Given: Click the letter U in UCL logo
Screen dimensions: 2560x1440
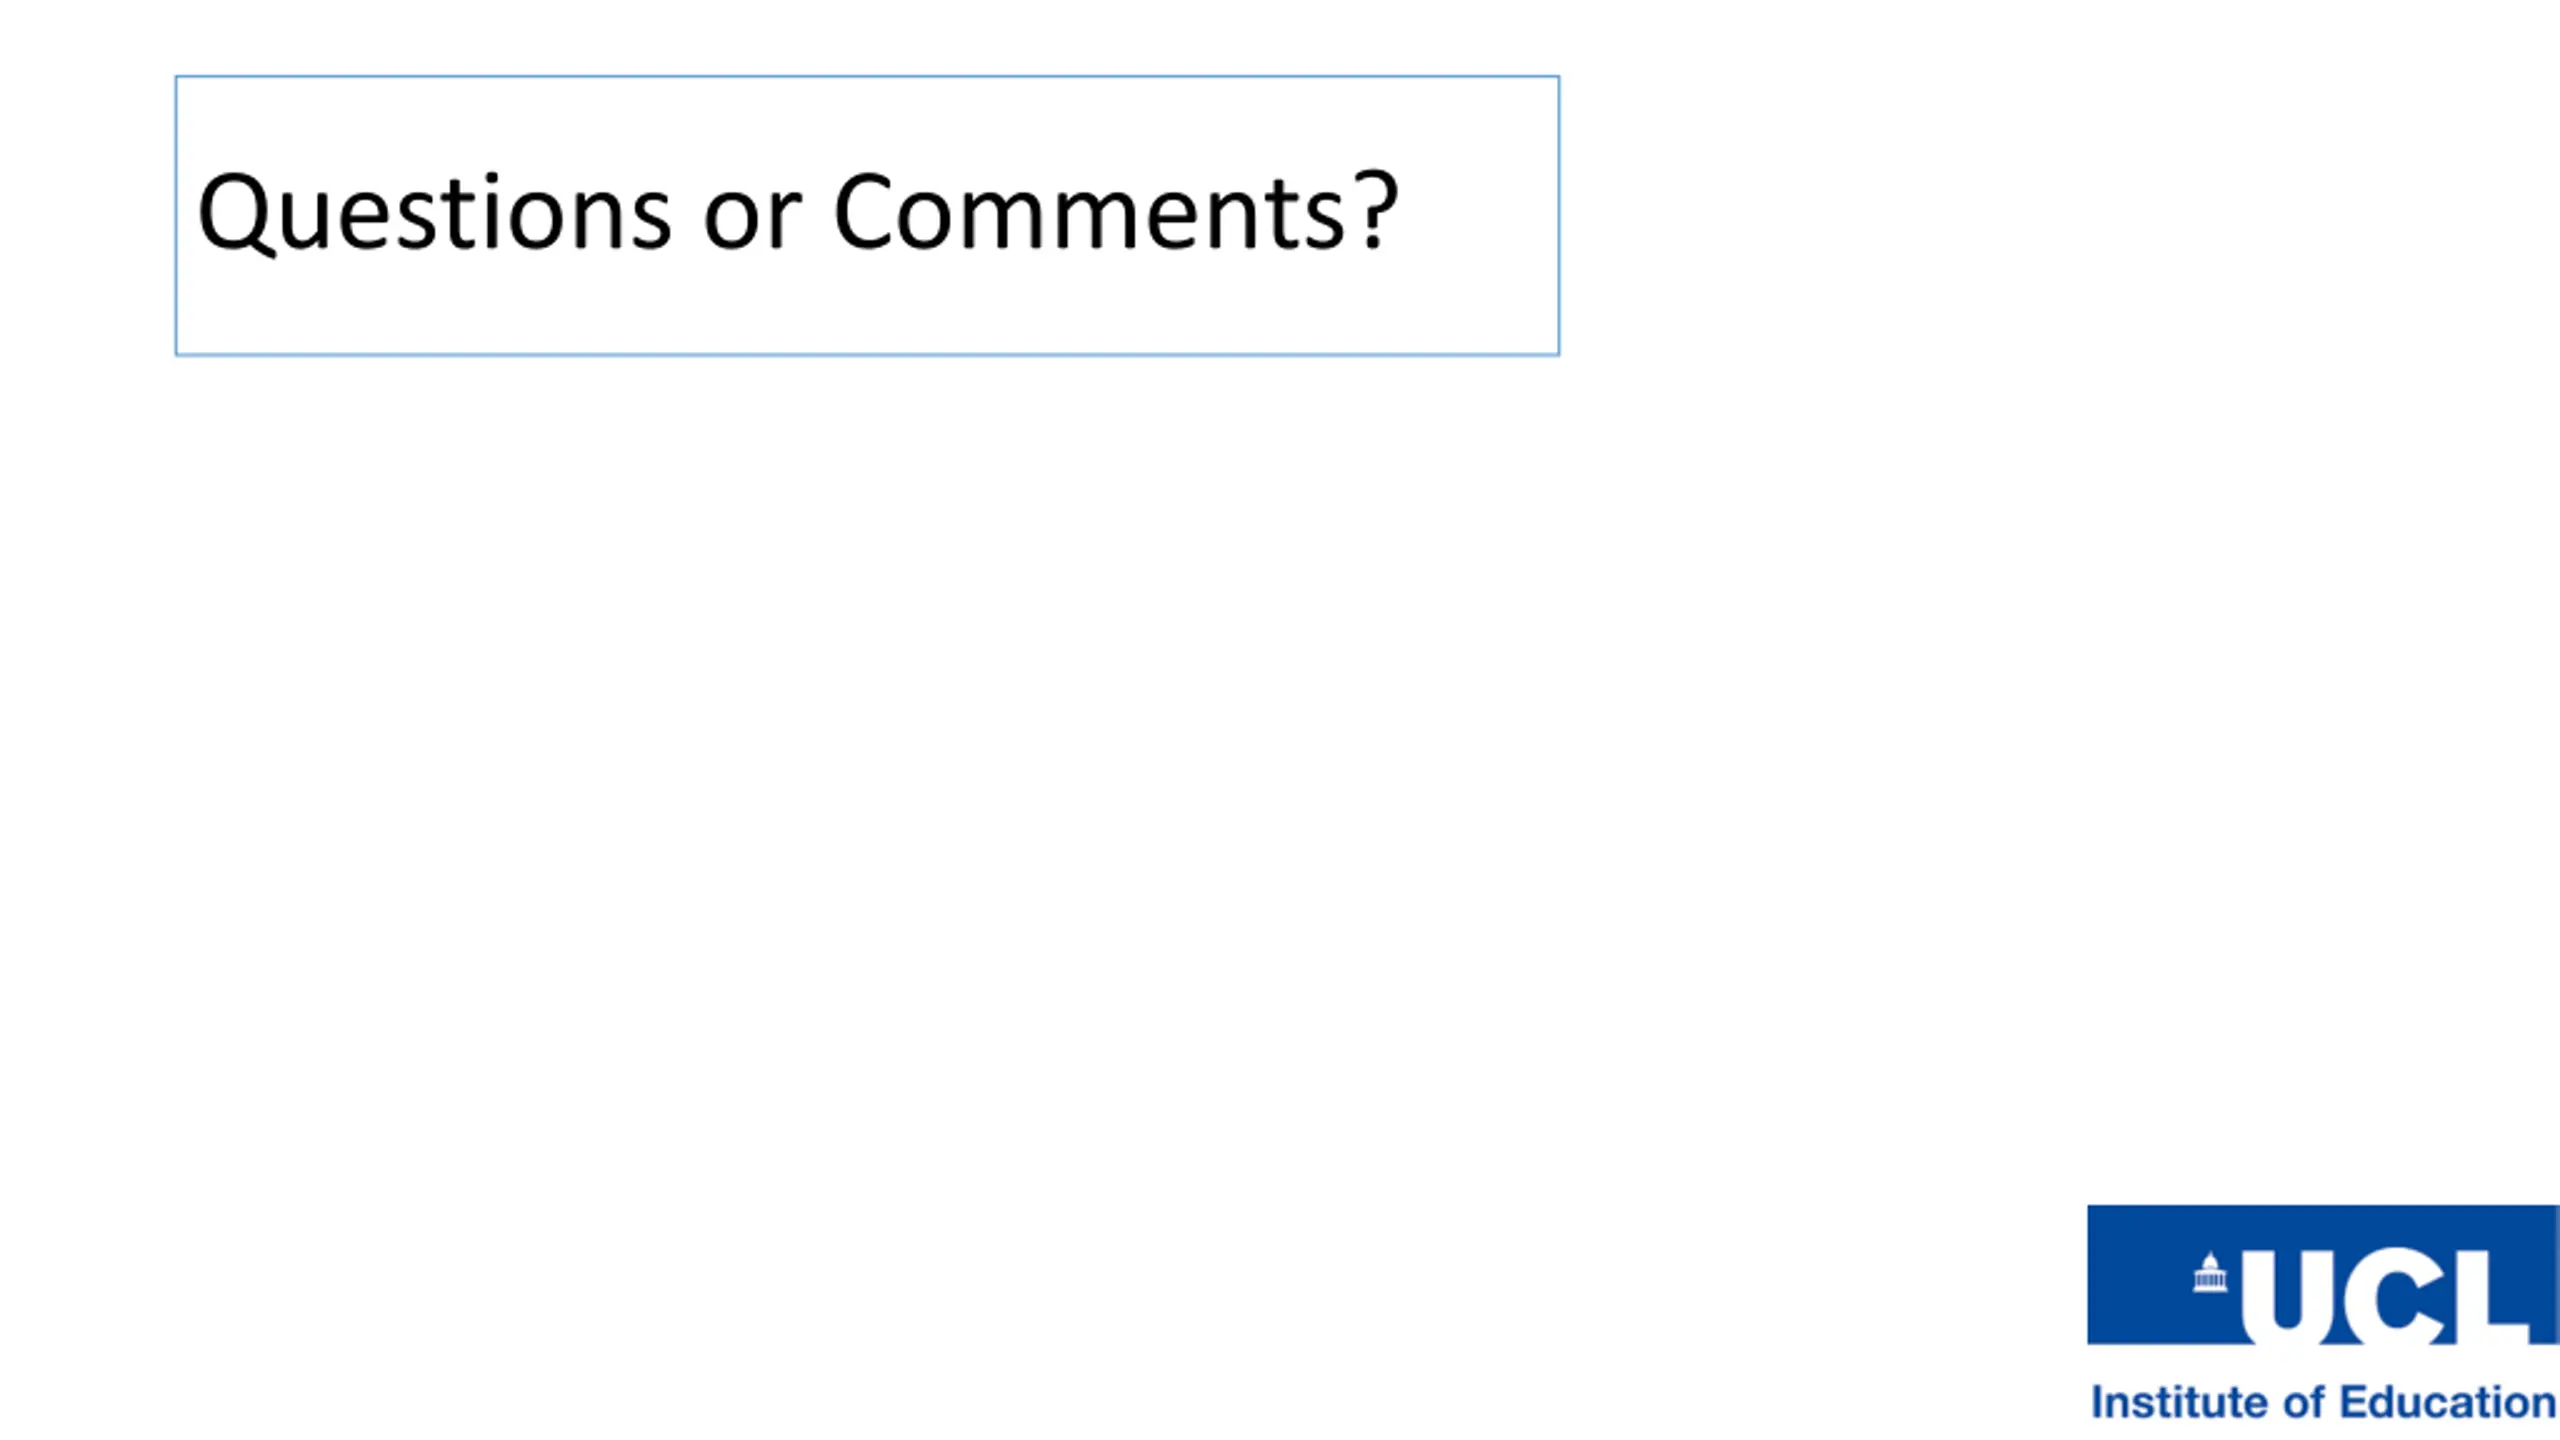Looking at the screenshot, I should [2288, 1297].
